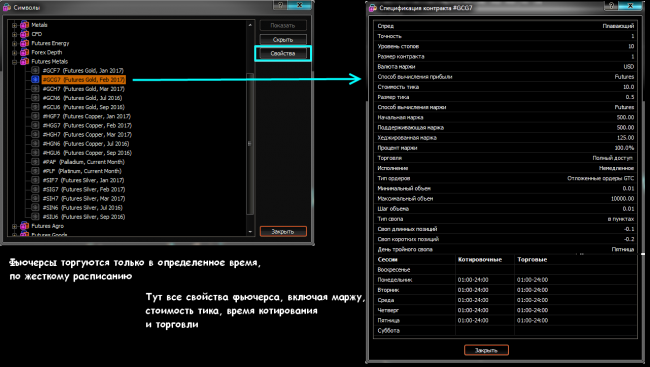Select #PLF Platinum, Current Month
The image size is (650, 367).
pyautogui.click(x=82, y=171)
